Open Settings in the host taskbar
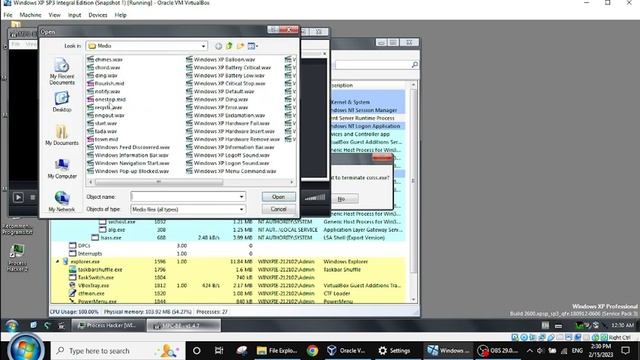 pyautogui.click(x=394, y=351)
